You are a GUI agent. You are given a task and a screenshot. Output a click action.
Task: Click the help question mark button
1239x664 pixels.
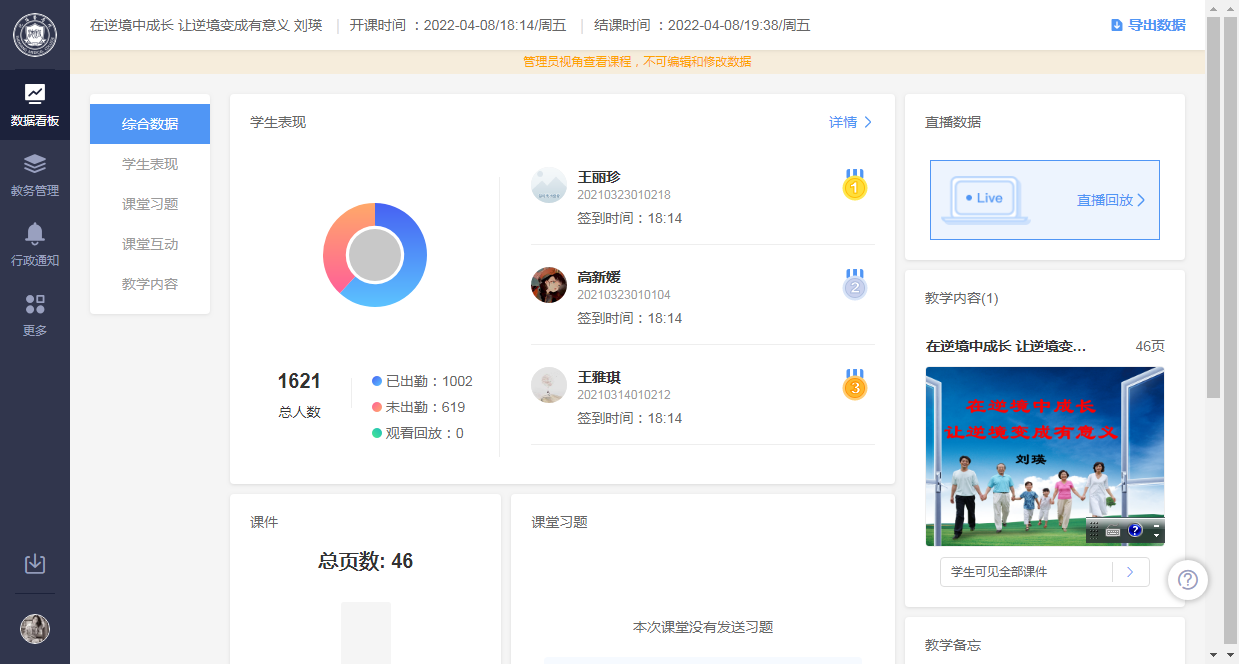1188,580
